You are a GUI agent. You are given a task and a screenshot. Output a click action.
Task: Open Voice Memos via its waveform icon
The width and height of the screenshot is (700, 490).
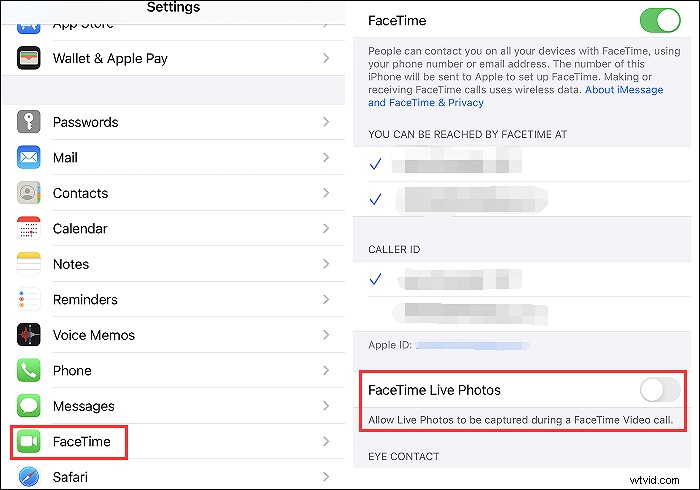pyautogui.click(x=29, y=335)
